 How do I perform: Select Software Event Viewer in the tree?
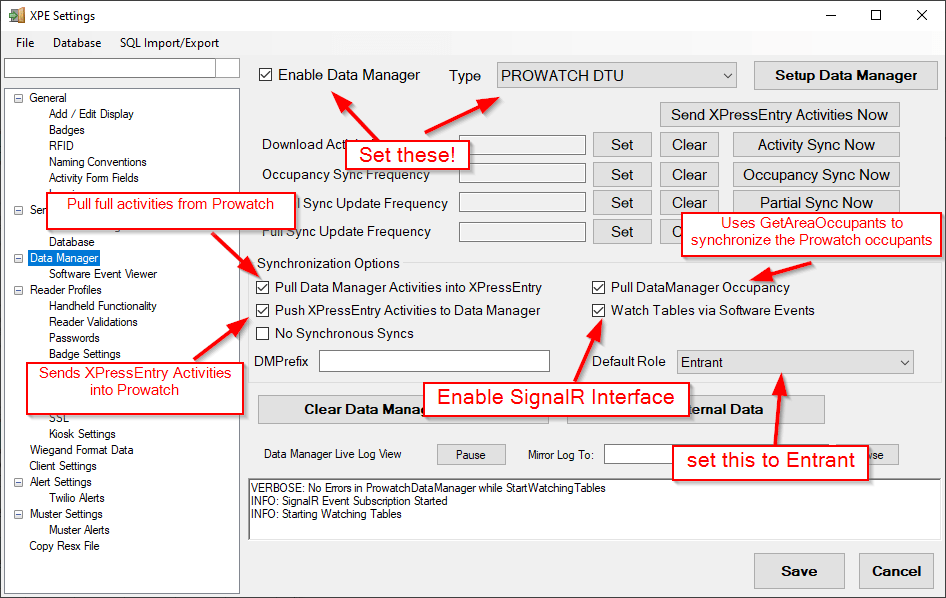point(103,274)
